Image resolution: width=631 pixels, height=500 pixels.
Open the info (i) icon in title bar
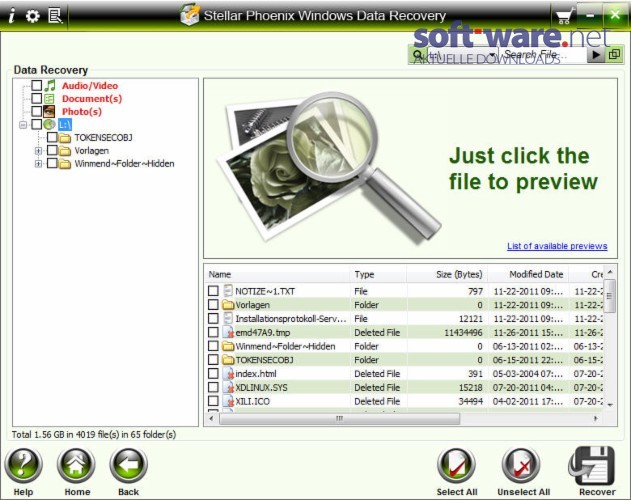tap(12, 16)
